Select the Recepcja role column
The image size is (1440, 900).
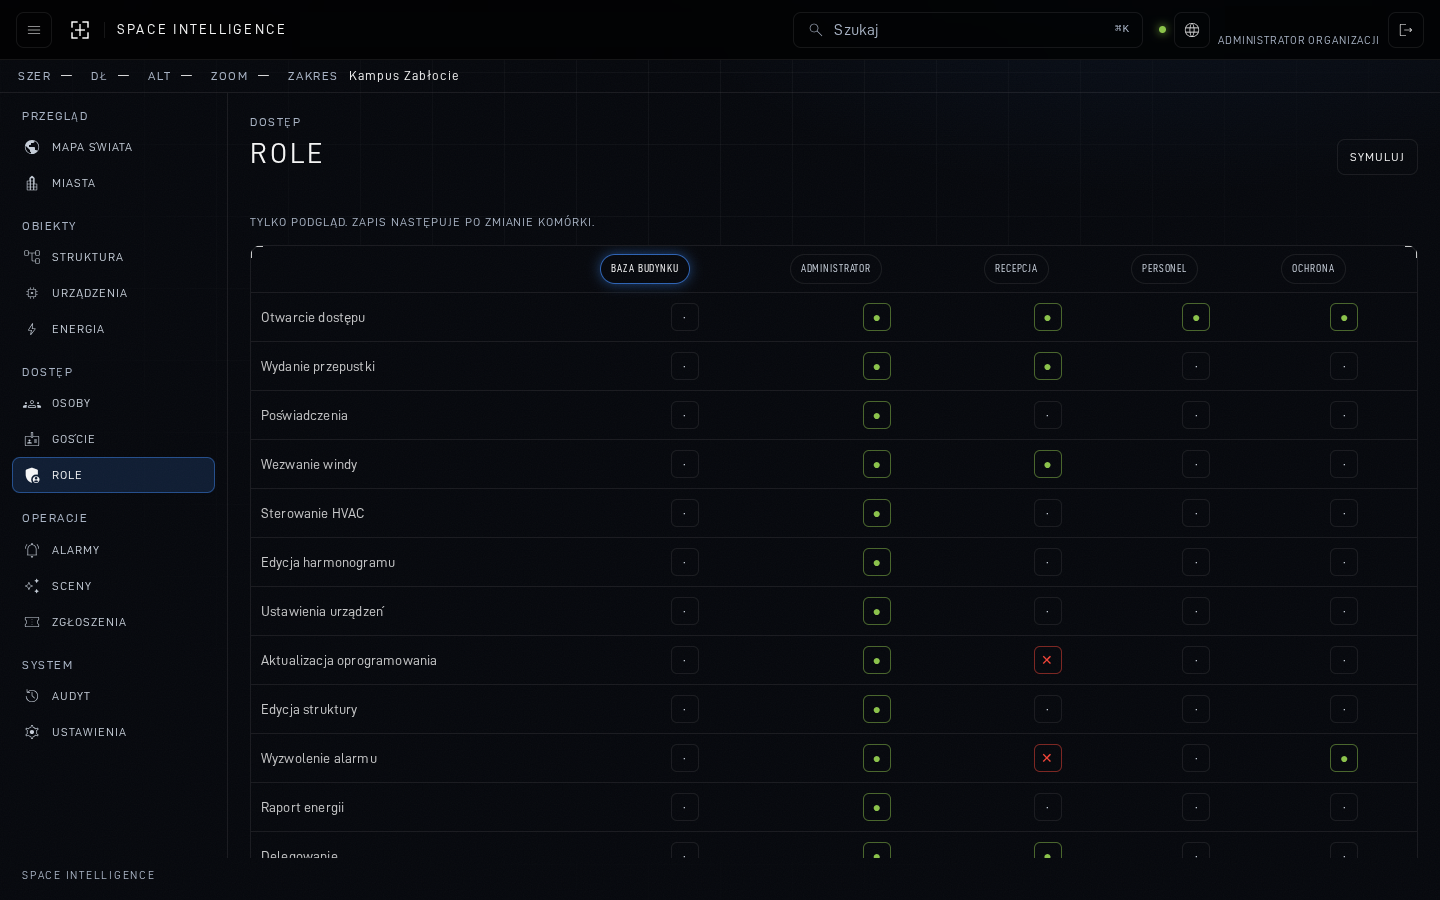[x=1016, y=269]
